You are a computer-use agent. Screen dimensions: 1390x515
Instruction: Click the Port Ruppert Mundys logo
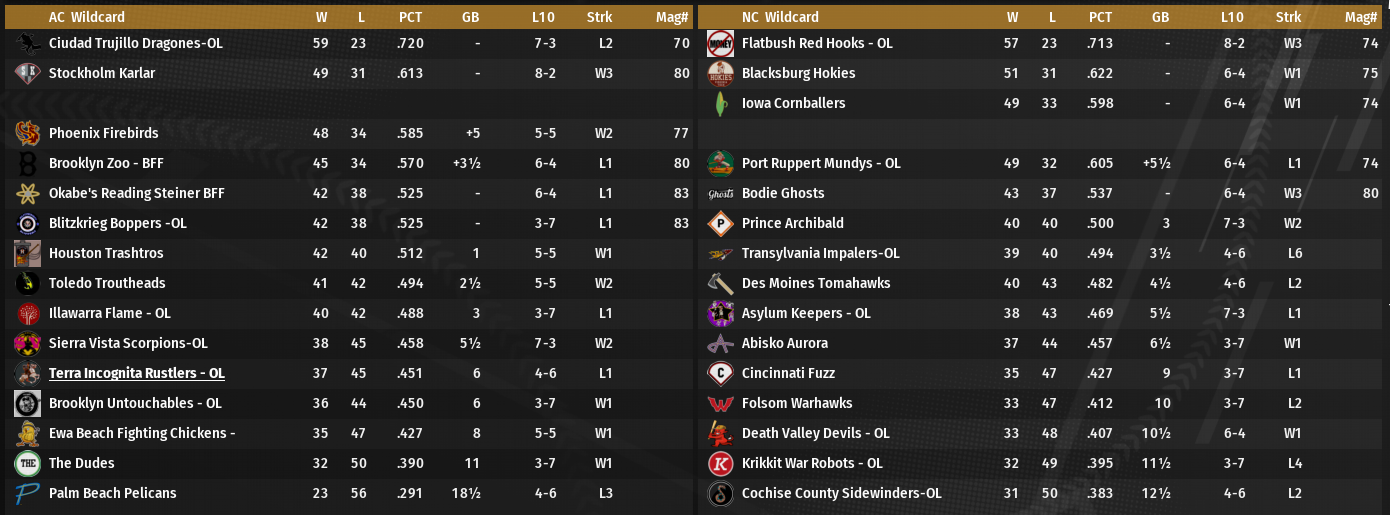pyautogui.click(x=720, y=164)
